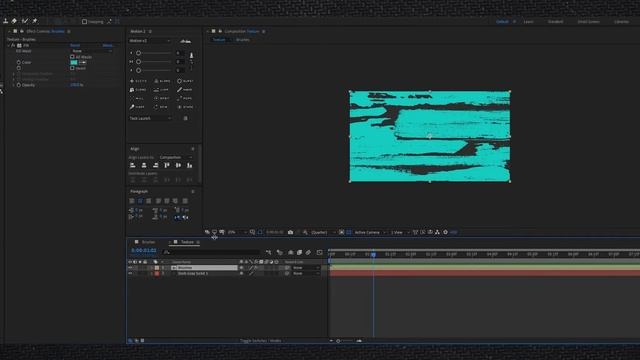Click the Toggle Switches / Modes button
640x360 pixels.
[260, 340]
